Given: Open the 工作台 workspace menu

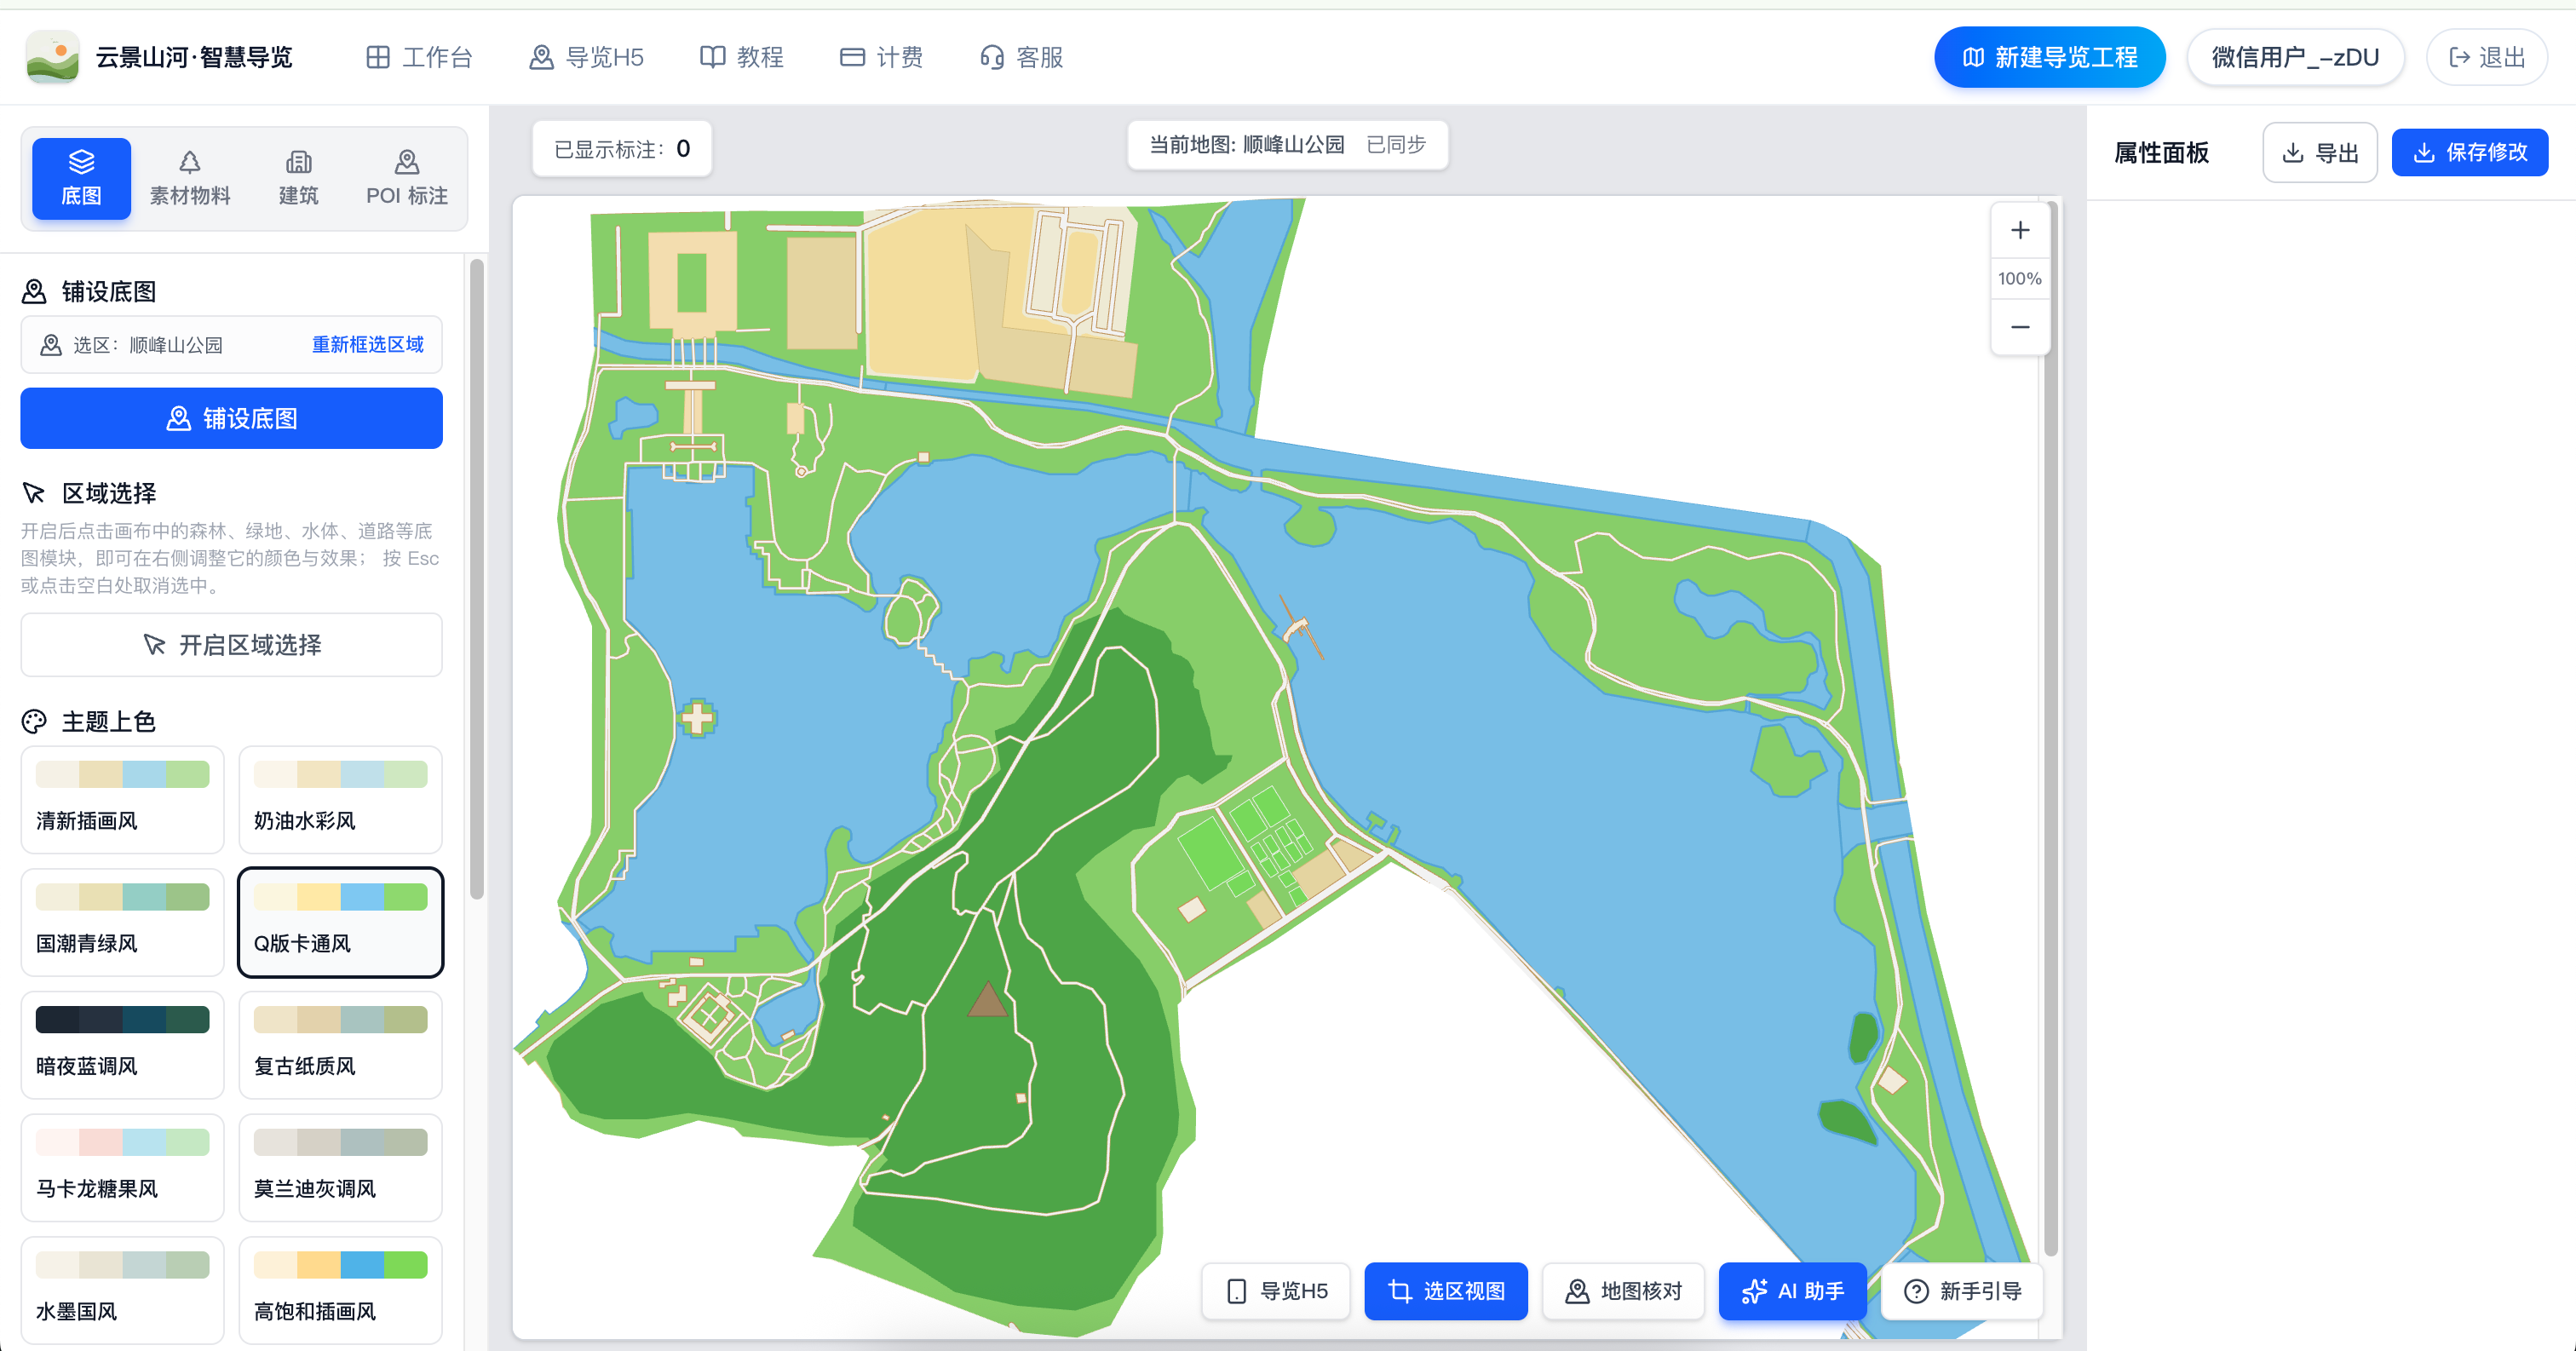Looking at the screenshot, I should tap(419, 57).
